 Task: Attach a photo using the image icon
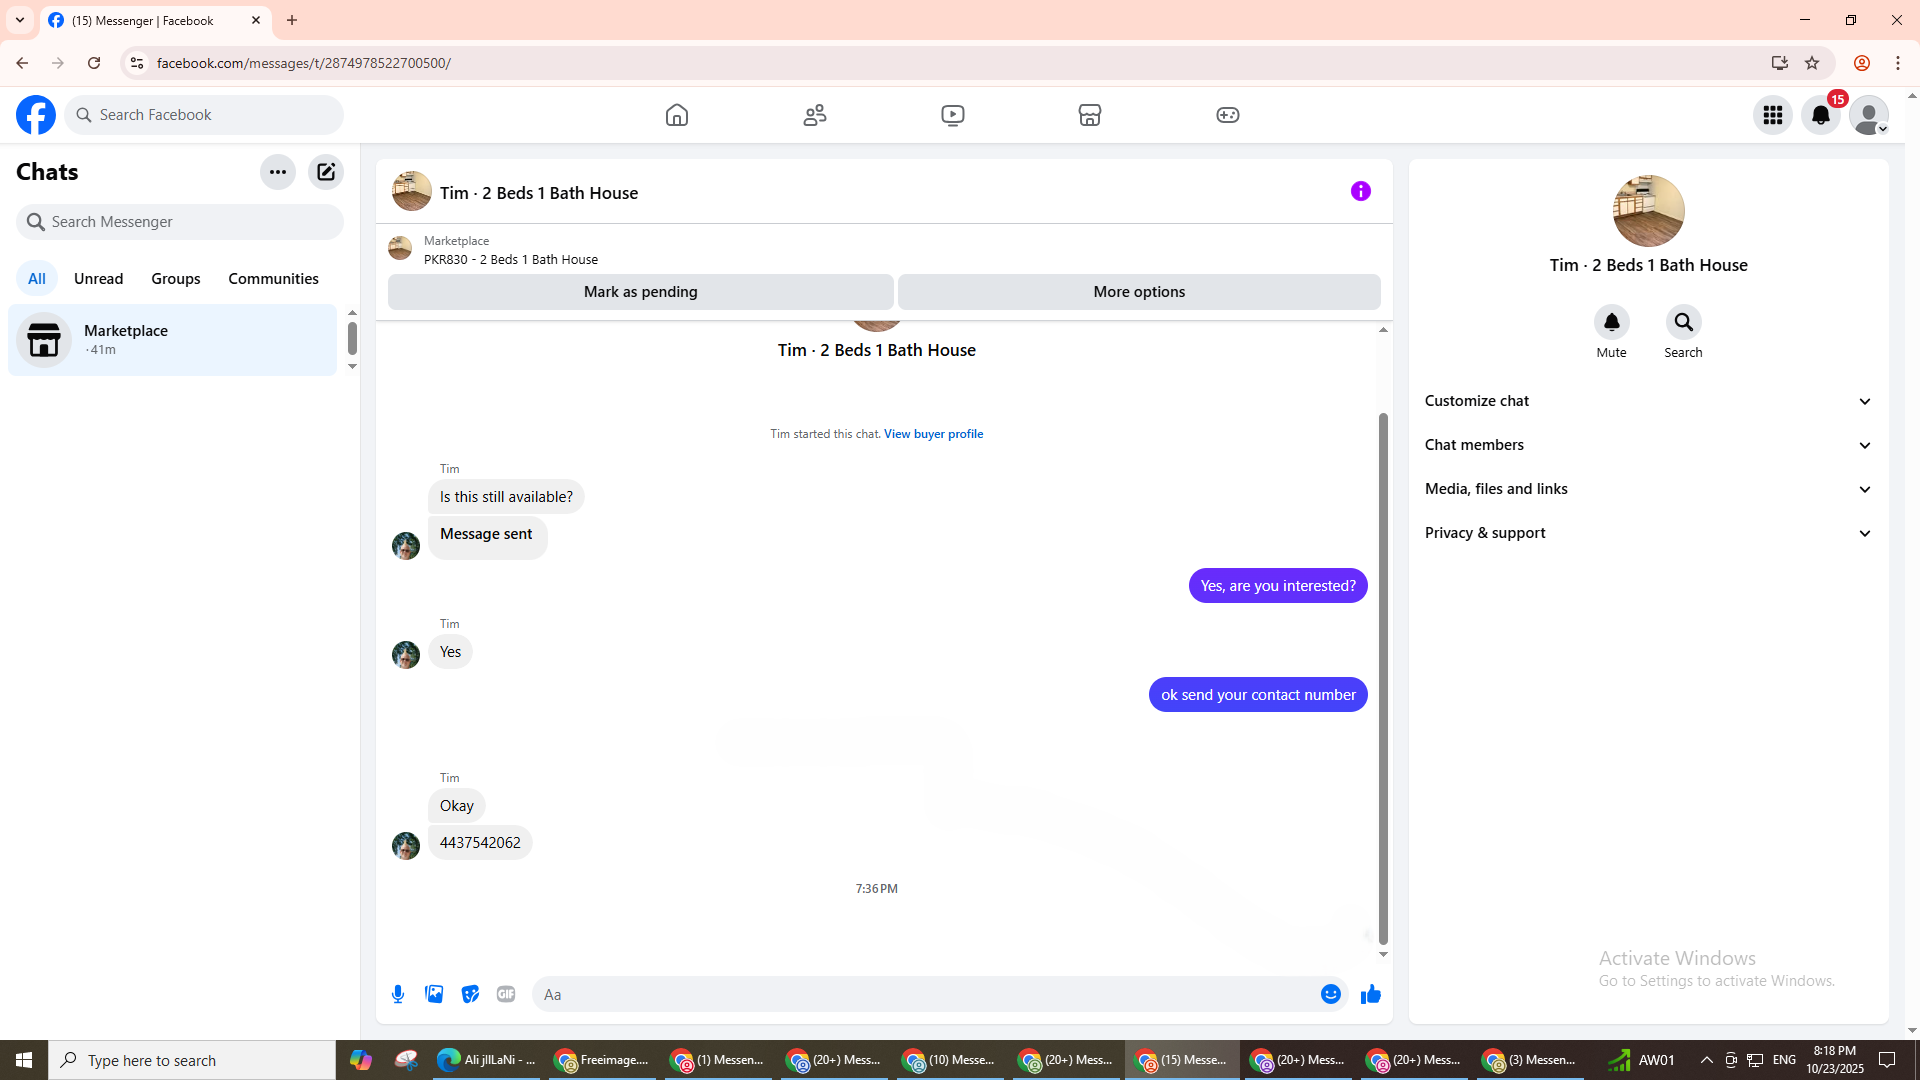tap(434, 994)
